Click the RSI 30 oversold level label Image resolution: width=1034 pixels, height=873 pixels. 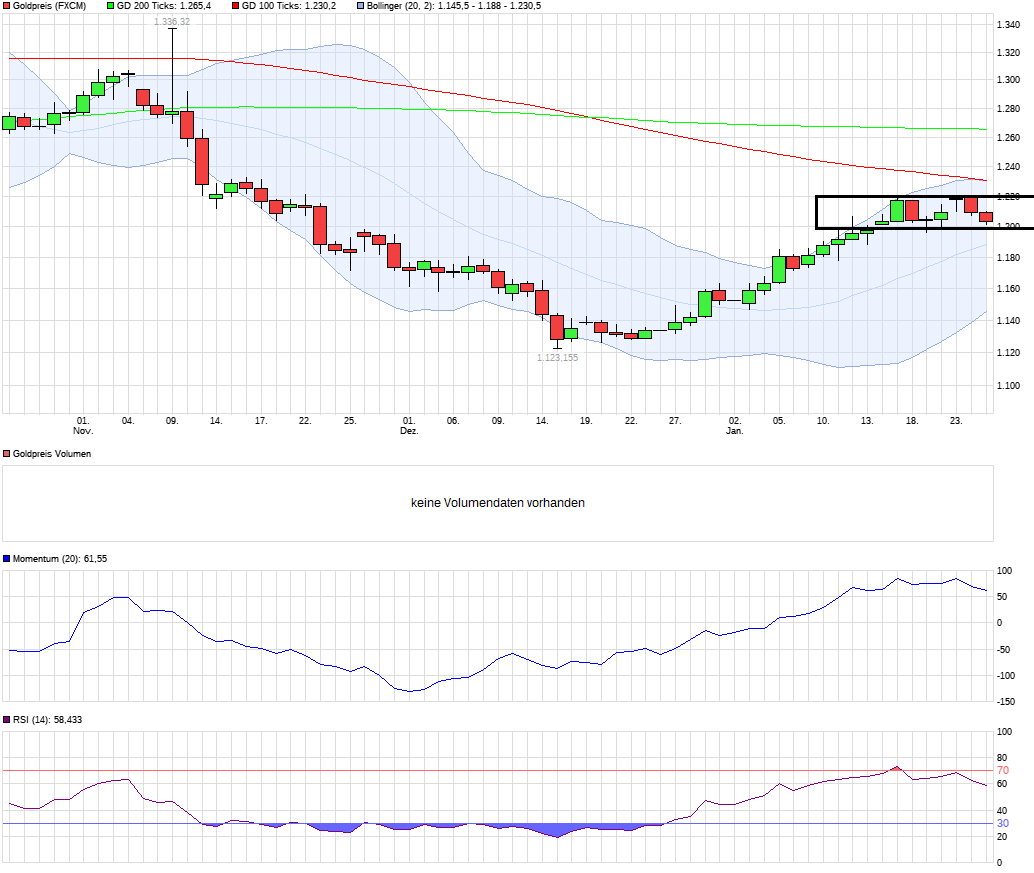tap(1002, 824)
